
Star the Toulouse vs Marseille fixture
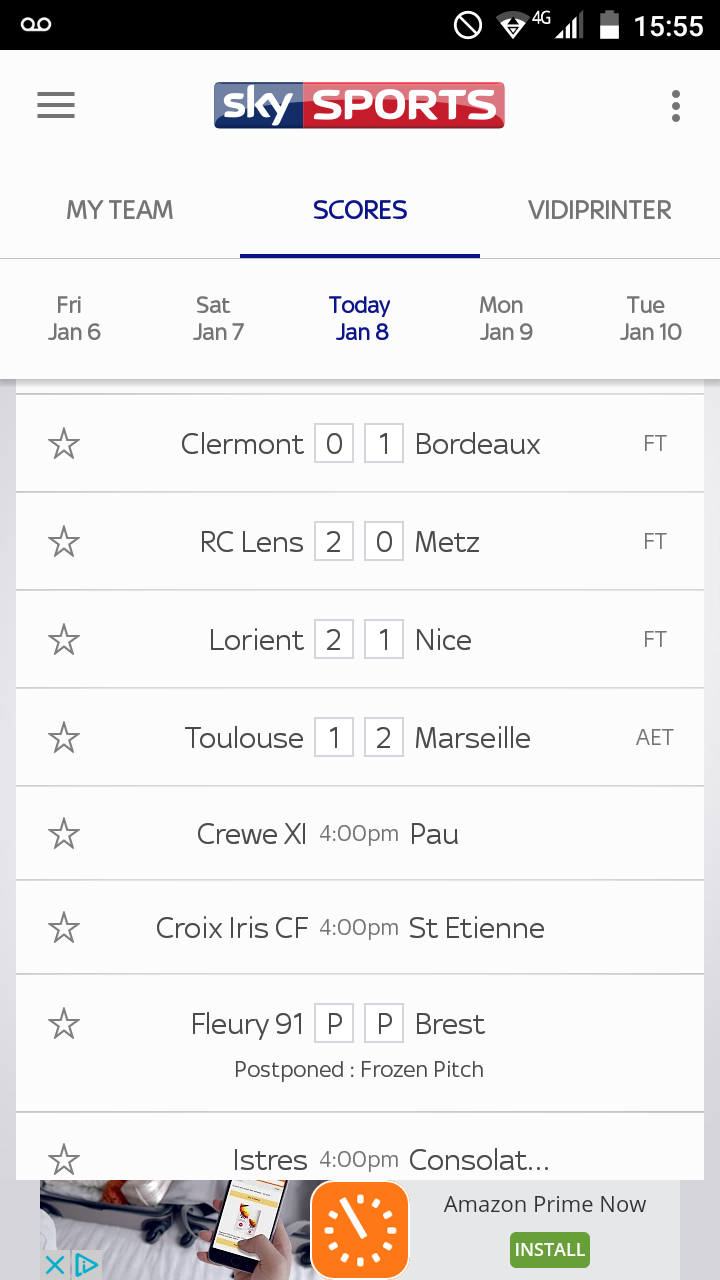(x=64, y=737)
